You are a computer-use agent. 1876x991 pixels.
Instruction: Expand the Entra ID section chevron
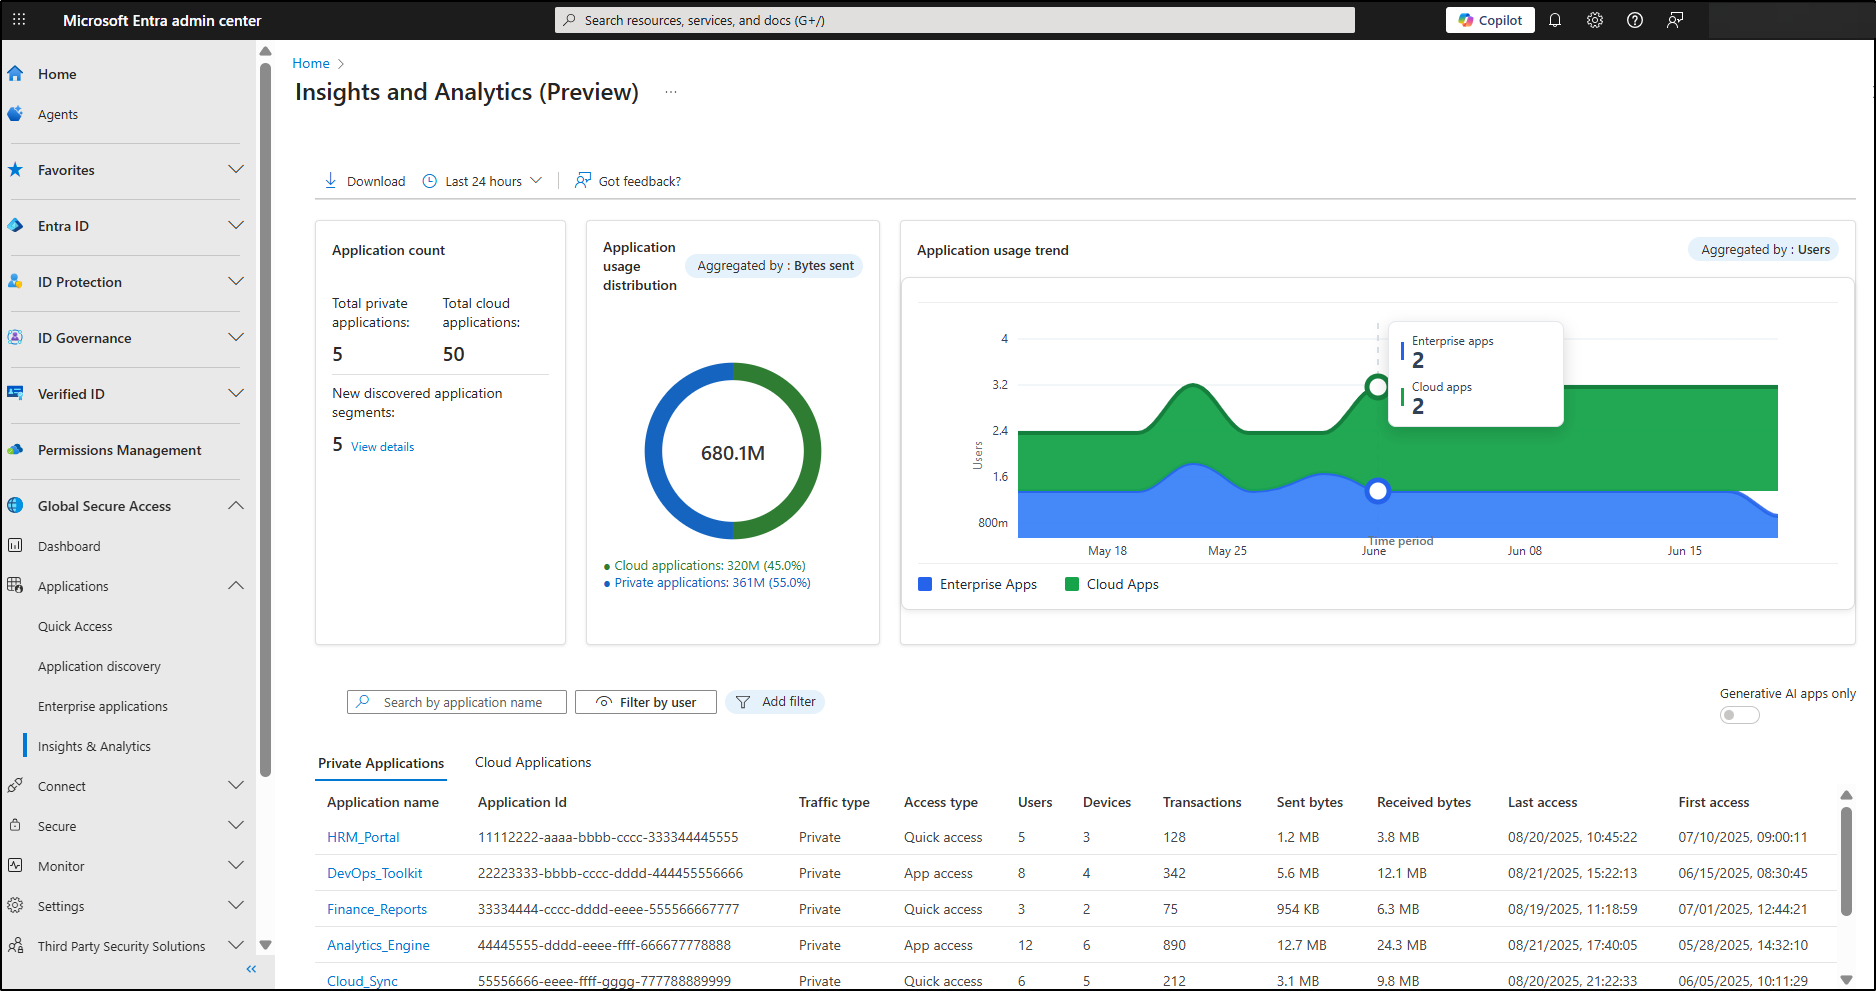[x=236, y=226]
